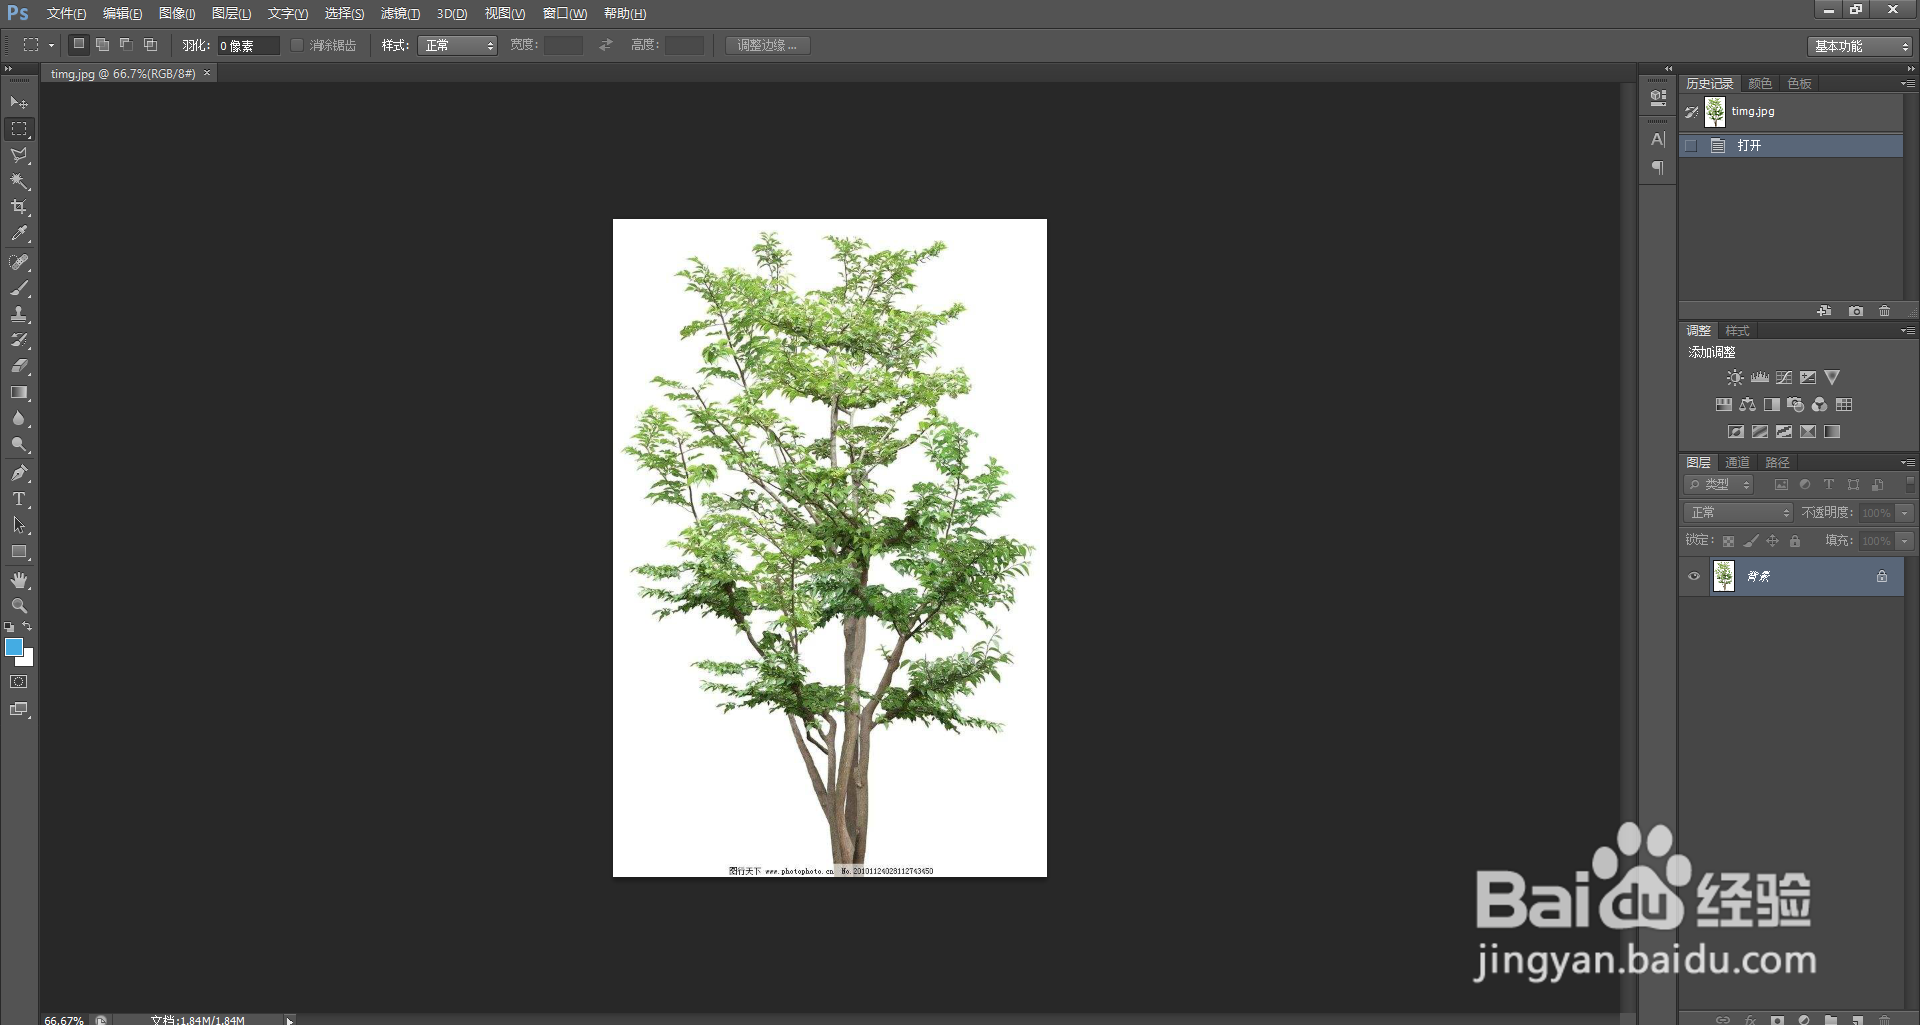Open the layer blend mode dropdown

coord(1738,512)
